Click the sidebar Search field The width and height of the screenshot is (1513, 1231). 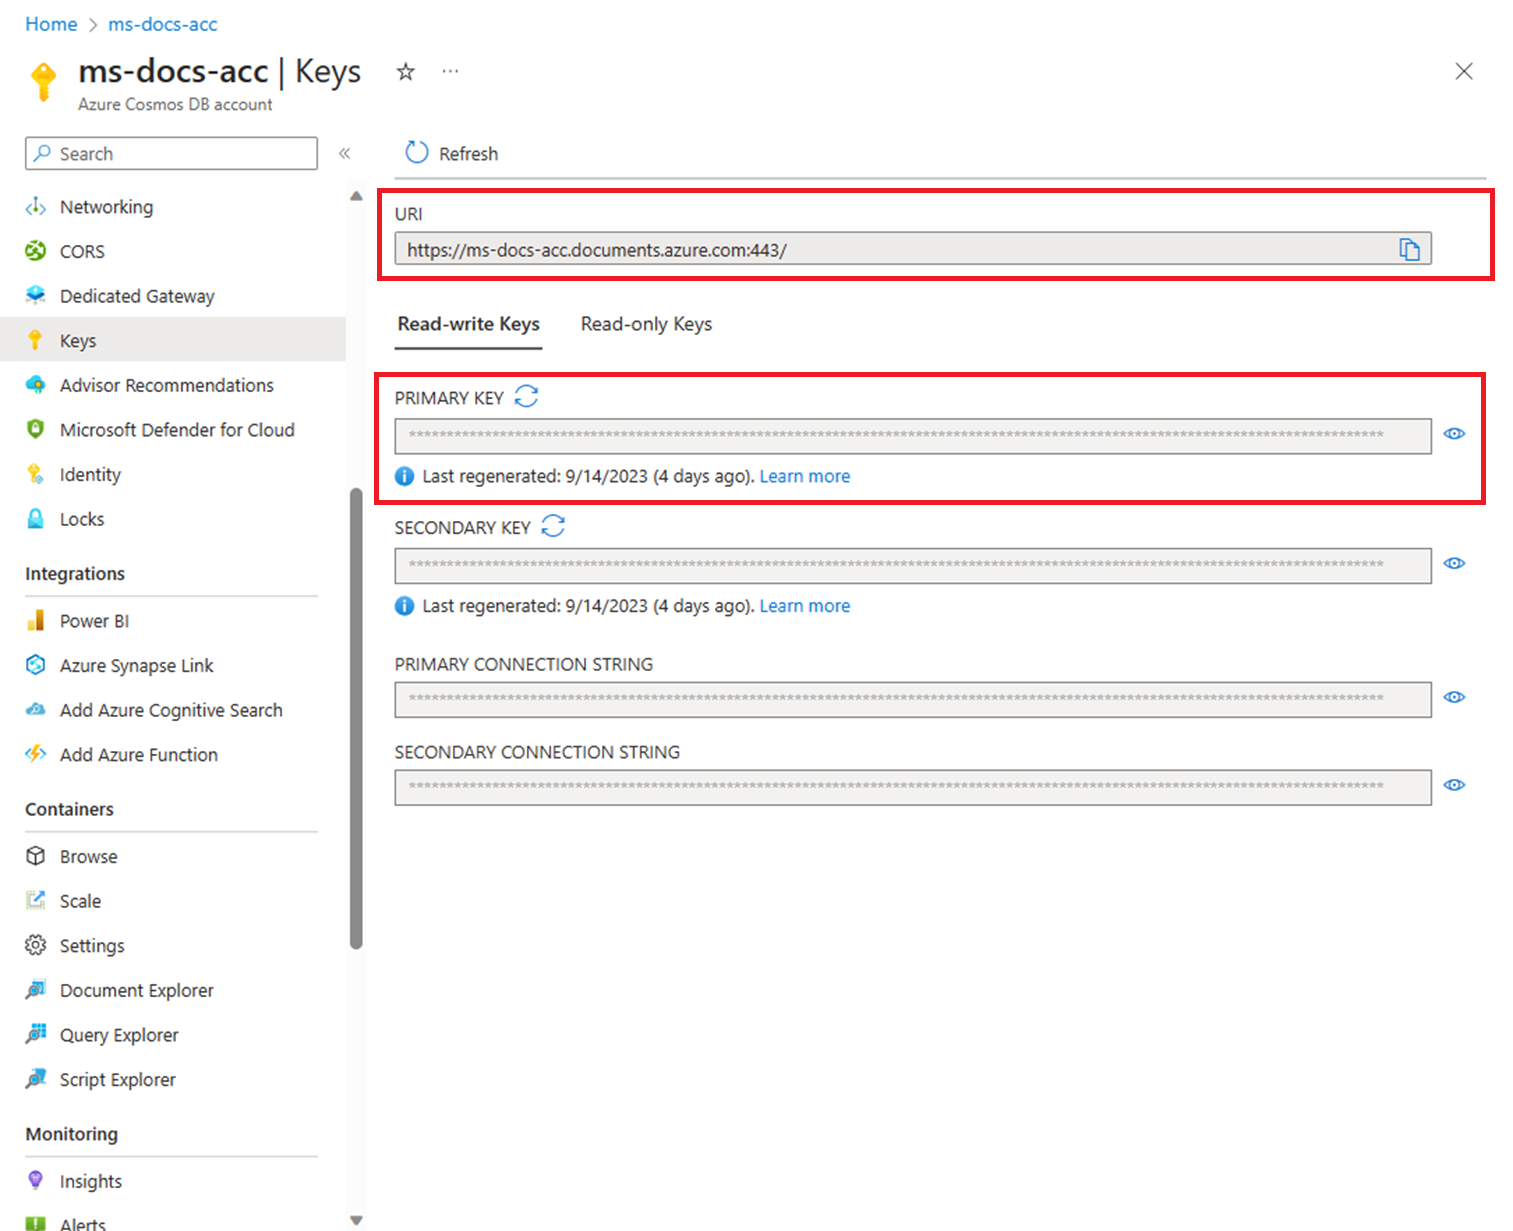point(171,153)
